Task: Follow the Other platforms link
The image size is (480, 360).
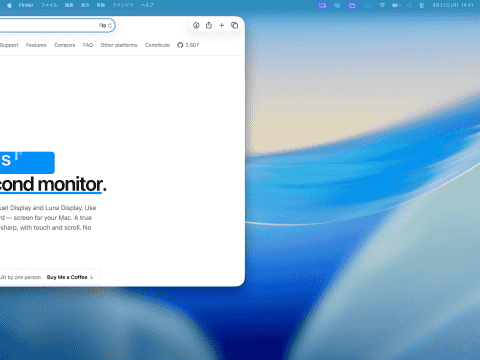Action: pyautogui.click(x=119, y=45)
